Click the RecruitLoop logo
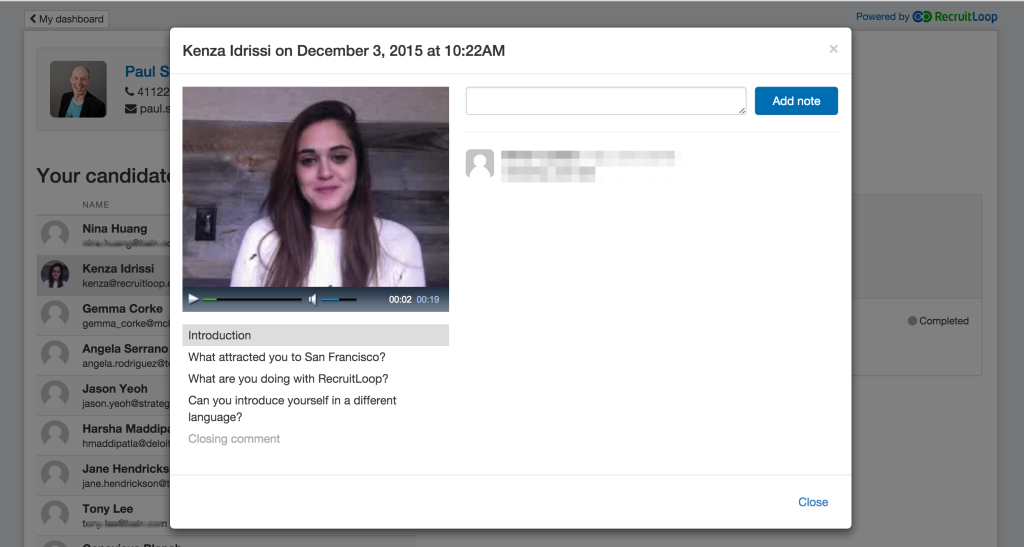 pyautogui.click(x=955, y=17)
